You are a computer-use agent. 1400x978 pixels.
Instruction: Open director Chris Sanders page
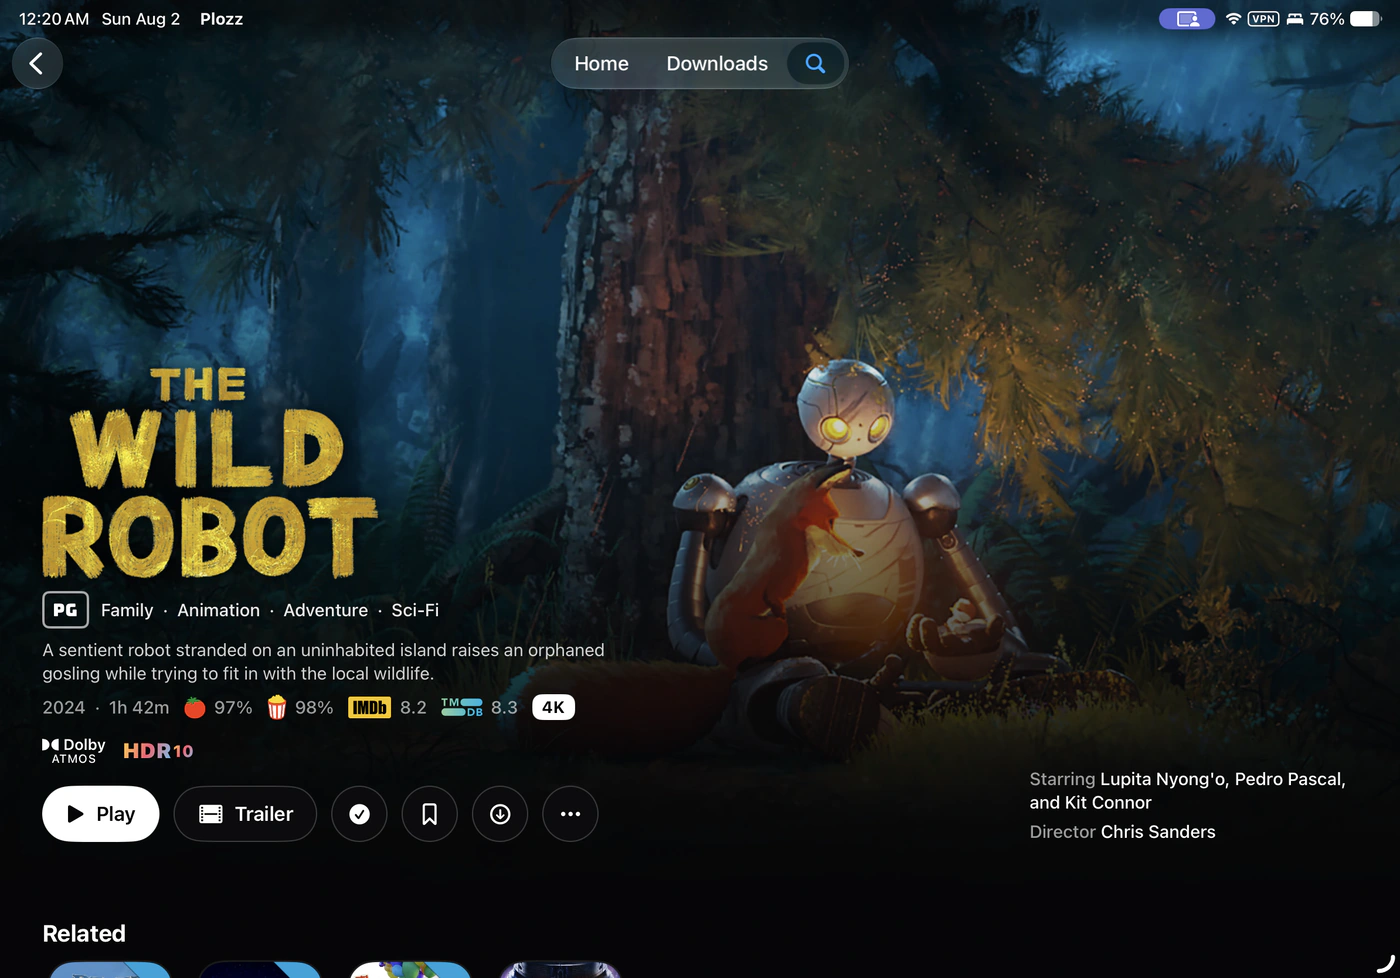(x=1158, y=832)
